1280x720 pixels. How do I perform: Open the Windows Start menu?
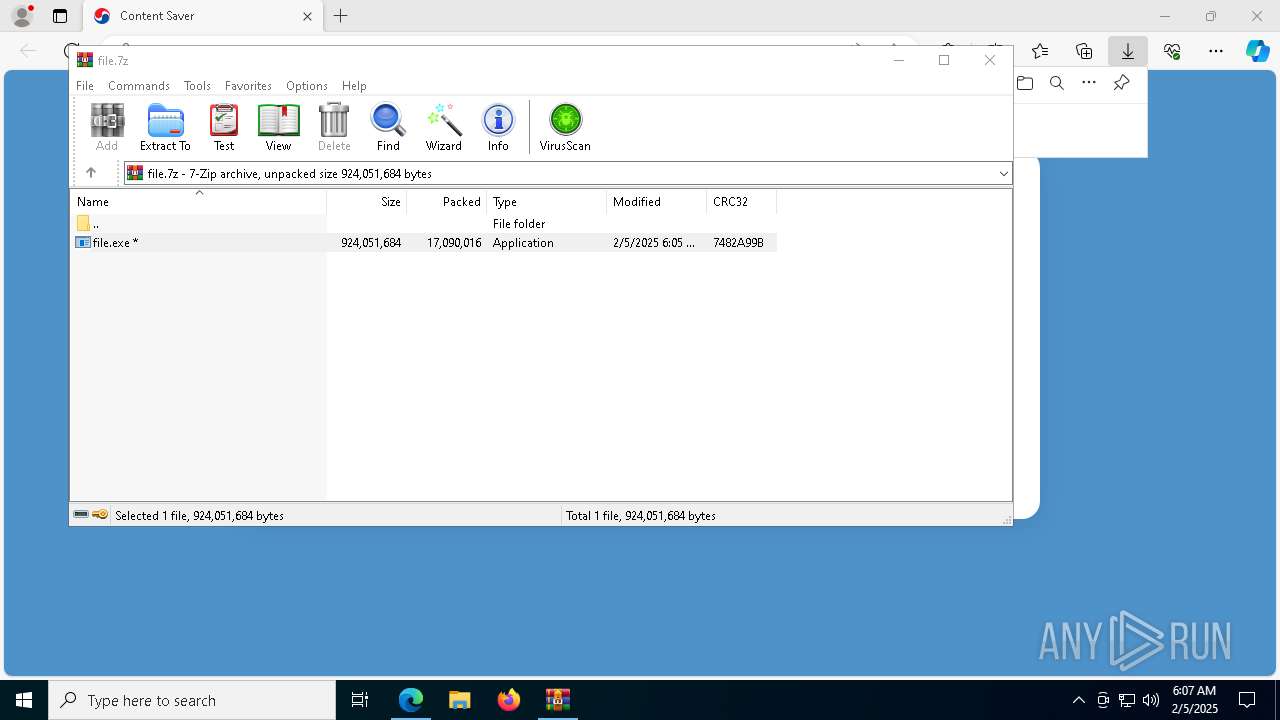[24, 700]
